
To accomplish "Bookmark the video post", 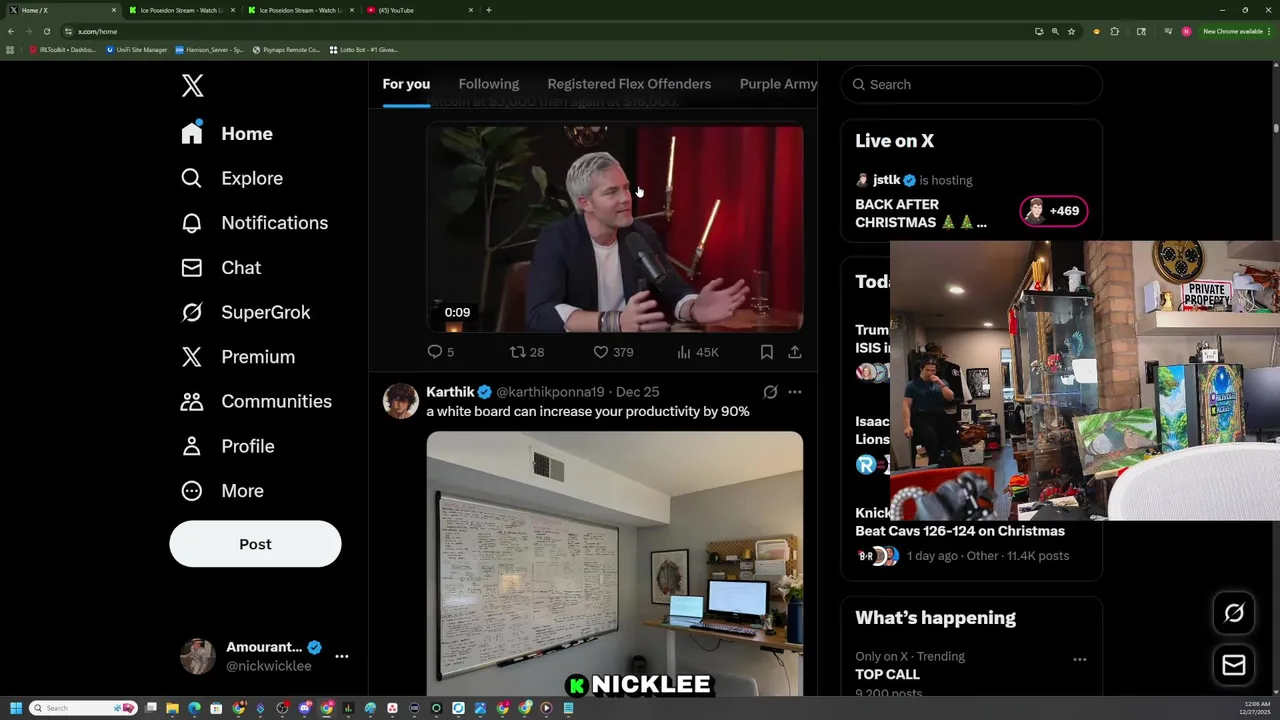I will (766, 352).
